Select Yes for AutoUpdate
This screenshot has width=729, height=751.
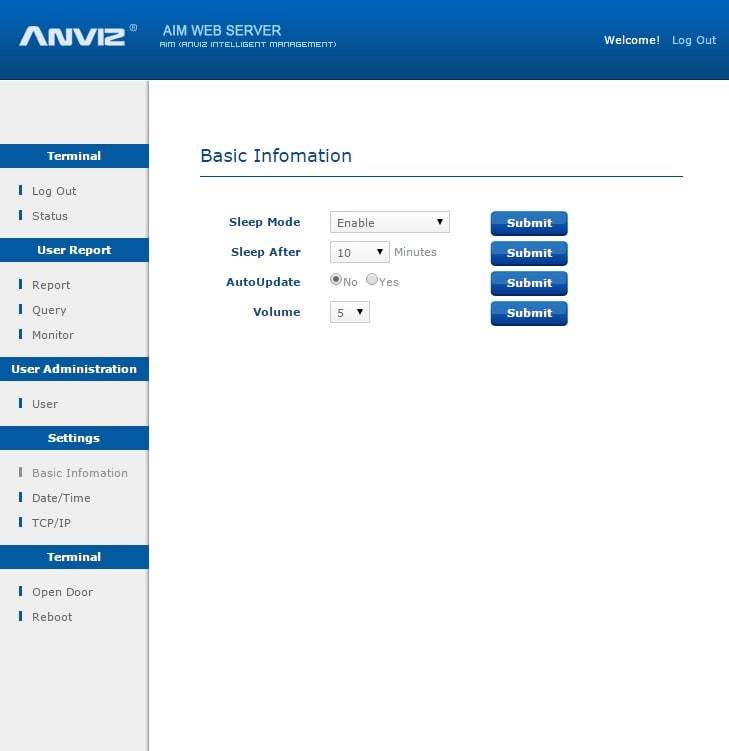click(372, 281)
